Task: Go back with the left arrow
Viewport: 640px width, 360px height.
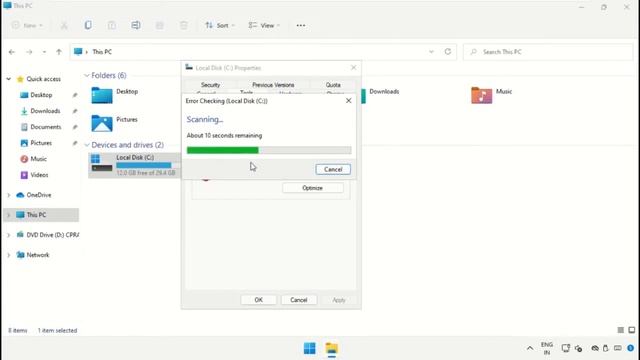Action: (x=12, y=52)
